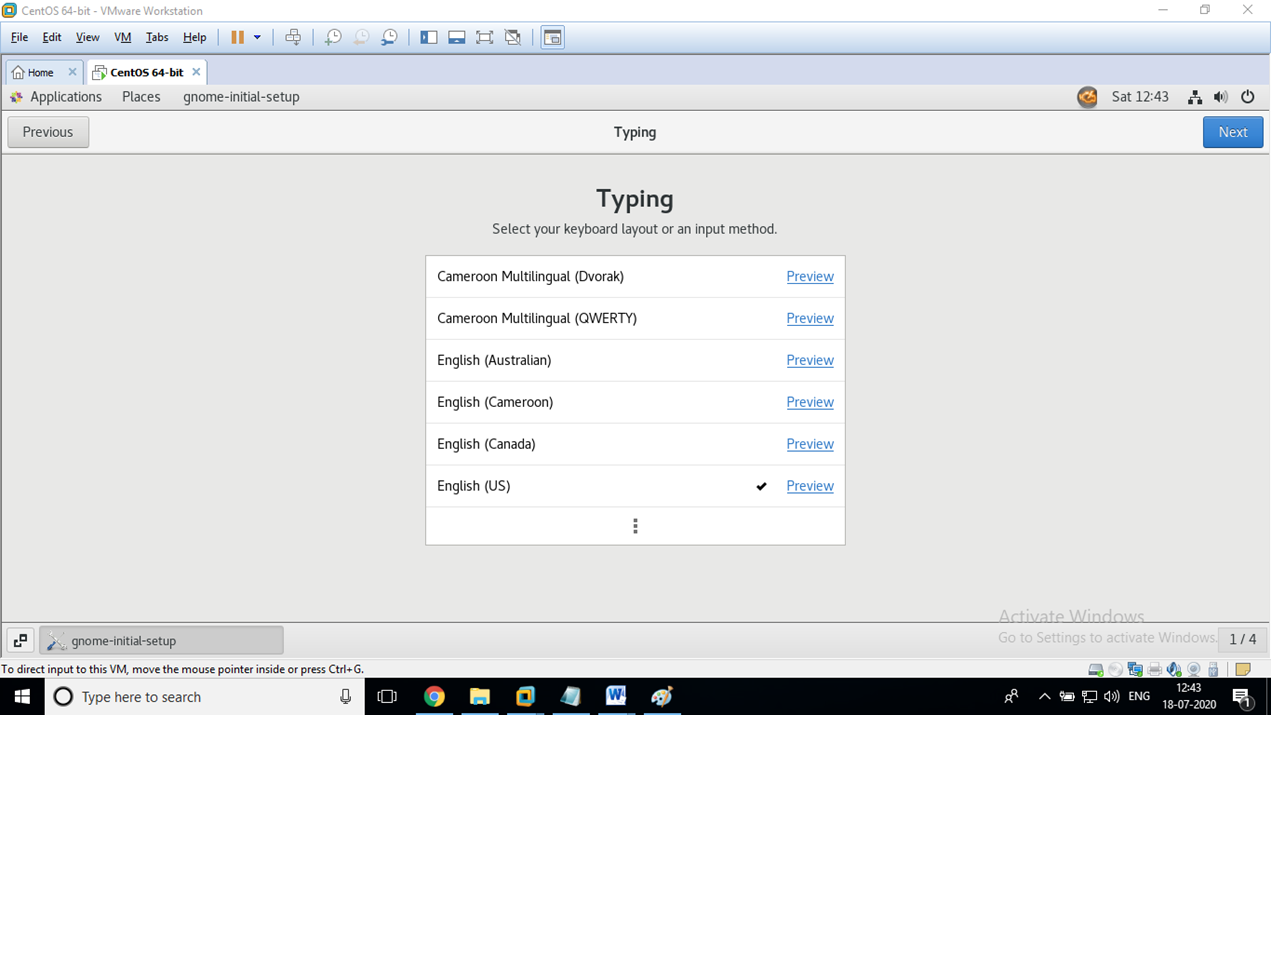1271x954 pixels.
Task: Open the VM menu
Action: 123,37
